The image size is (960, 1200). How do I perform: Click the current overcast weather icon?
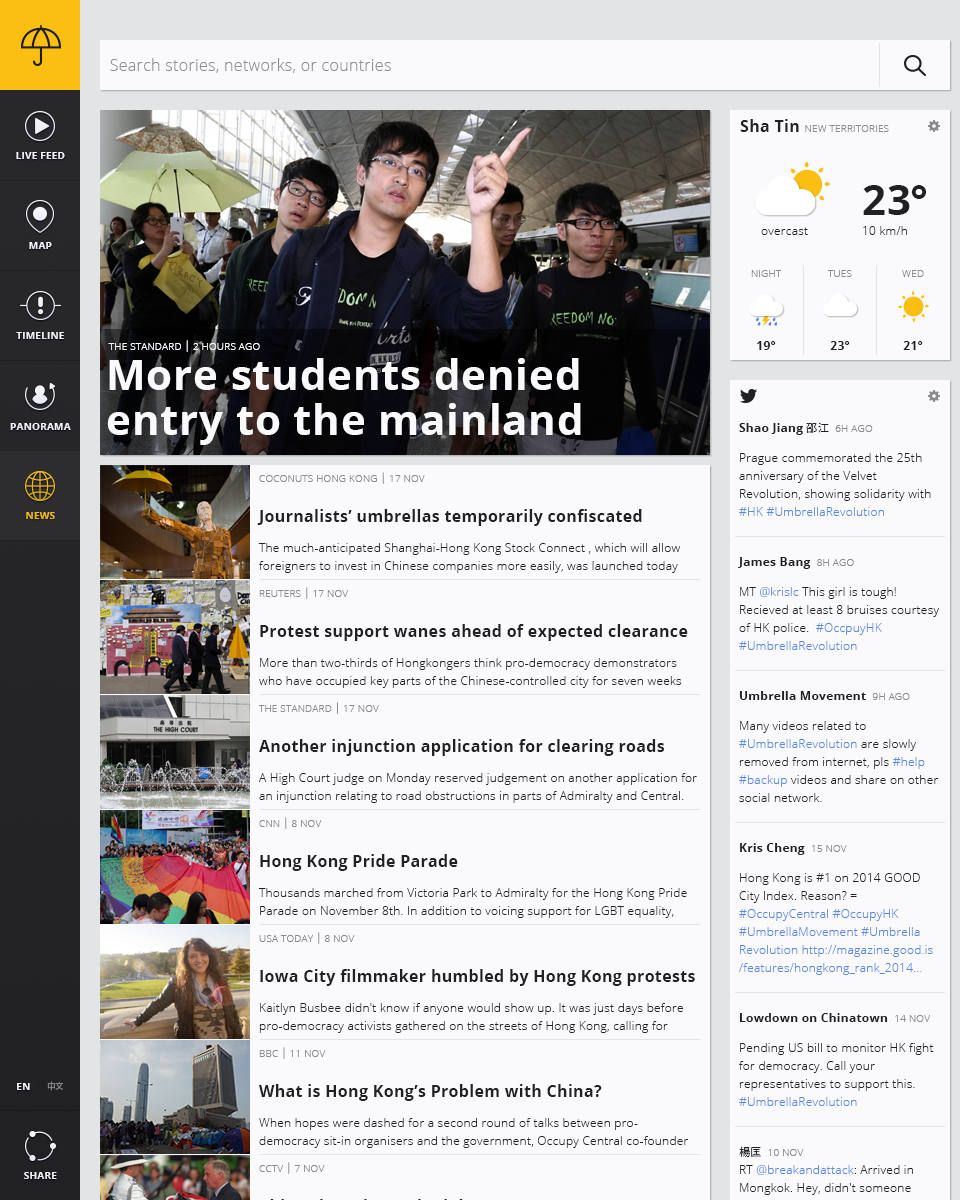point(792,192)
